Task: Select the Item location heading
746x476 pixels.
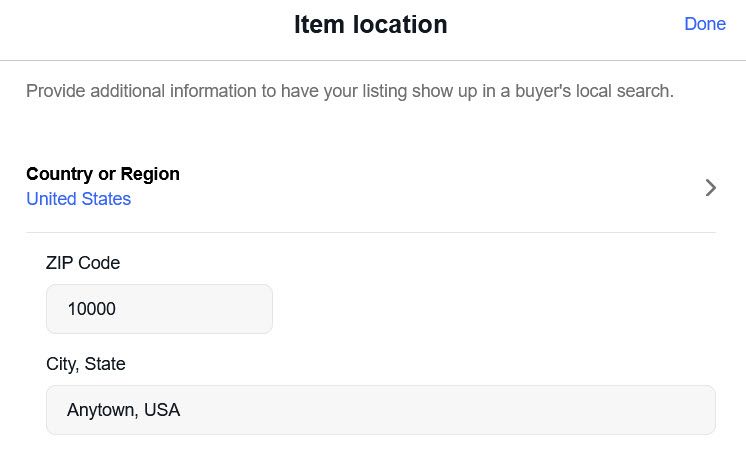Action: 370,25
